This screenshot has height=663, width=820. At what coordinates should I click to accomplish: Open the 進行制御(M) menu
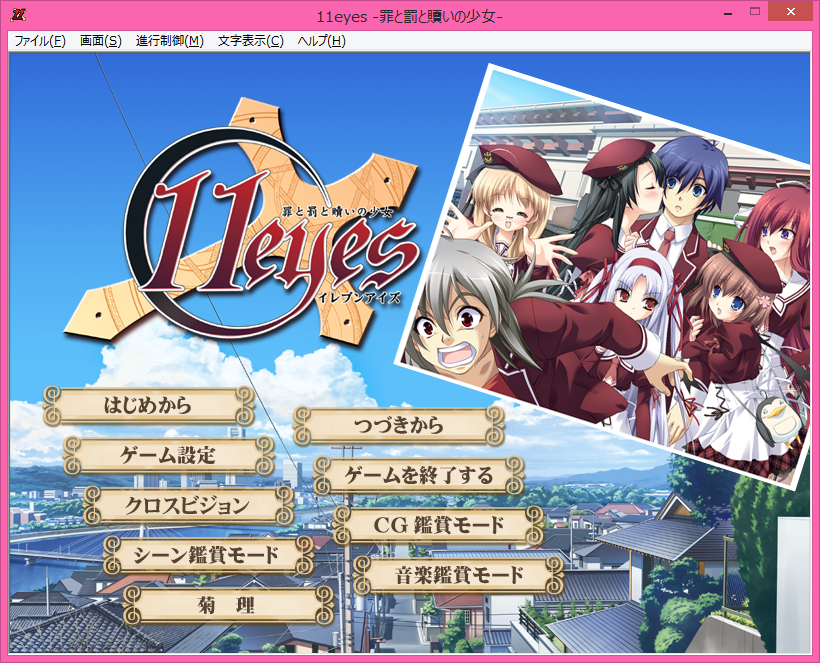pos(169,41)
